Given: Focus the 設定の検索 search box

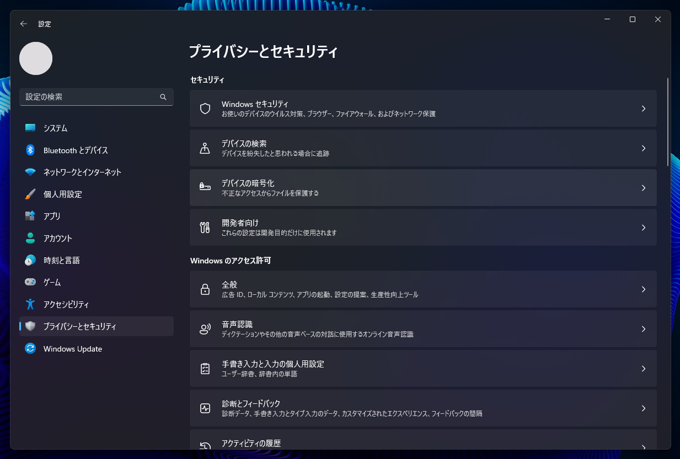Looking at the screenshot, I should (96, 97).
